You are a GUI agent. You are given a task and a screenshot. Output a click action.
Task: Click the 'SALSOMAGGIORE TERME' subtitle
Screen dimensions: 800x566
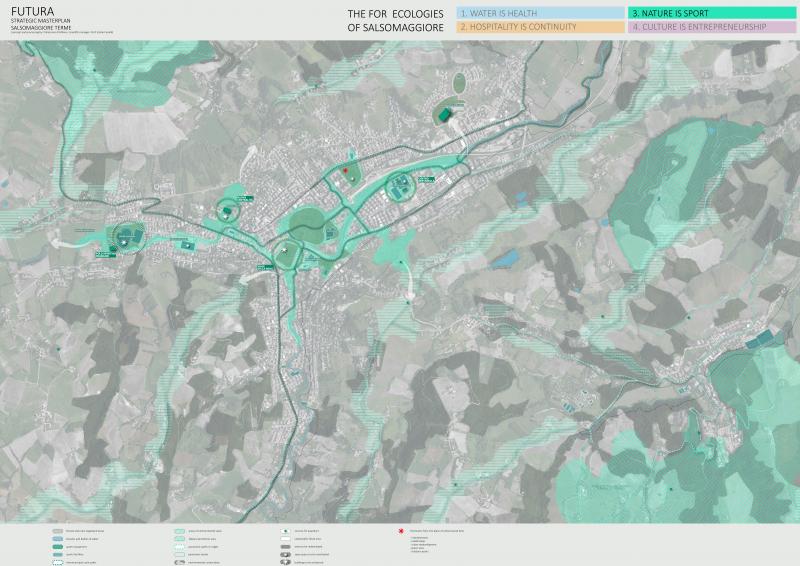(39, 27)
